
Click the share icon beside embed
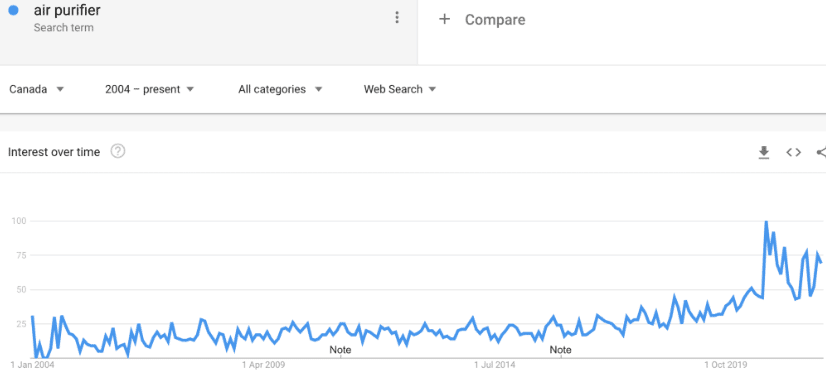pos(821,152)
